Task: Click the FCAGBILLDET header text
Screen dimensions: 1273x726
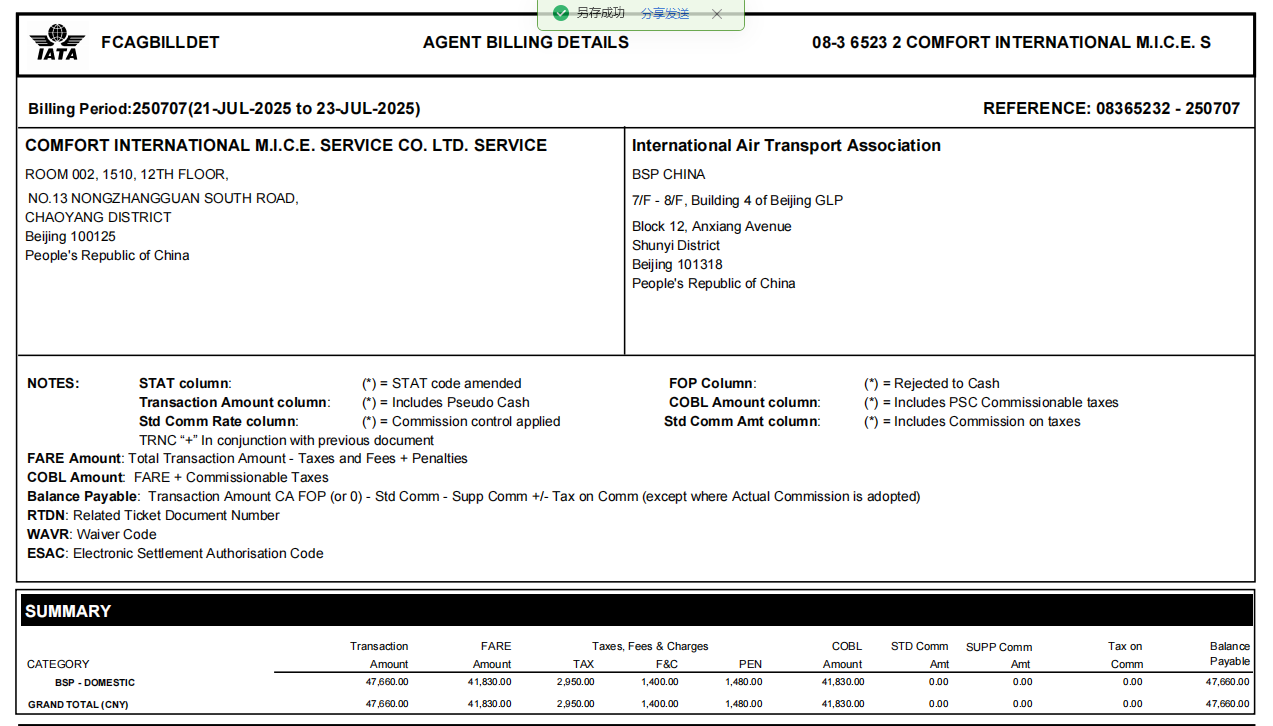Action: coord(160,43)
